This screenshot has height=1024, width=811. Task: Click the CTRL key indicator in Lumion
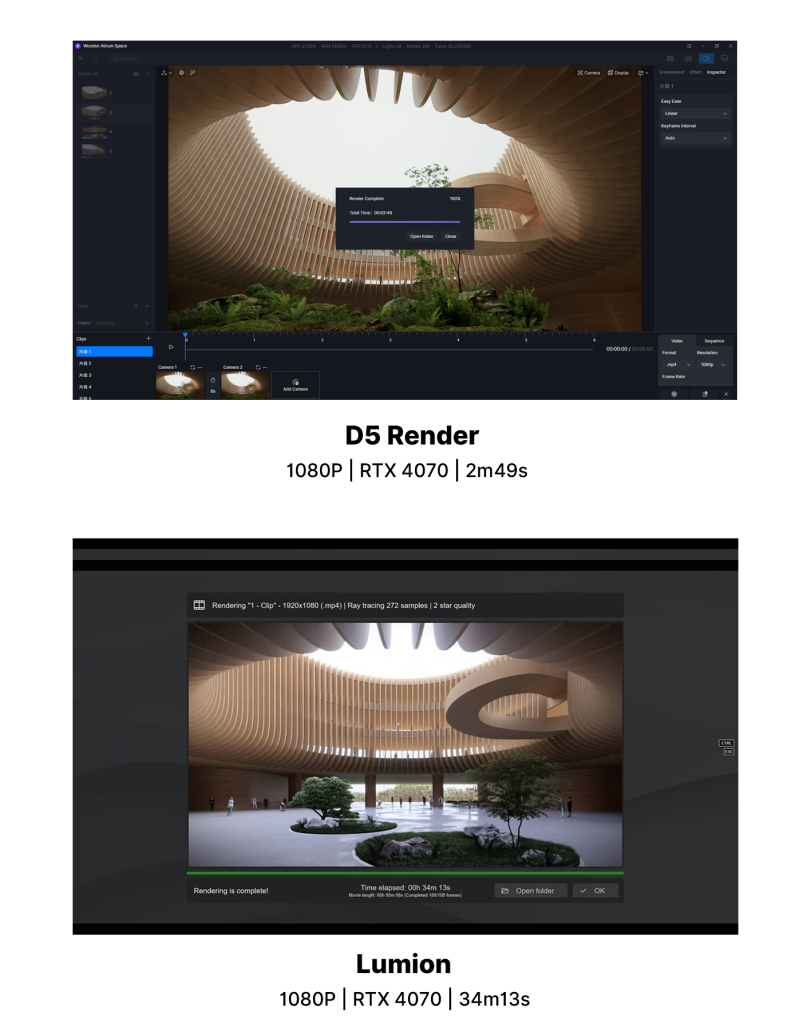pos(726,743)
